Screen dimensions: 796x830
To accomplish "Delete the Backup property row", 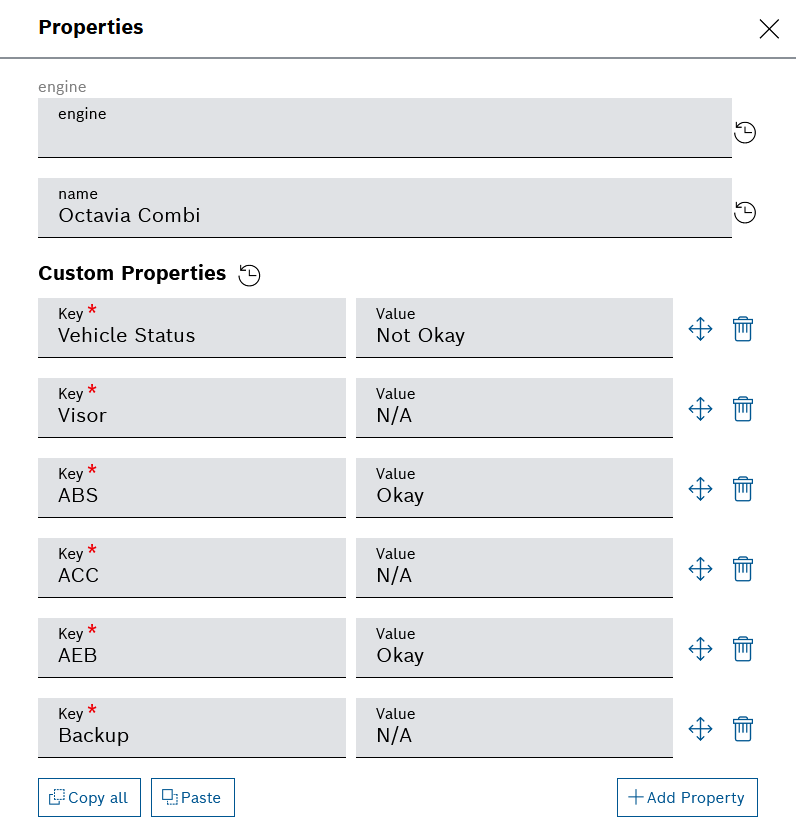I will click(742, 728).
